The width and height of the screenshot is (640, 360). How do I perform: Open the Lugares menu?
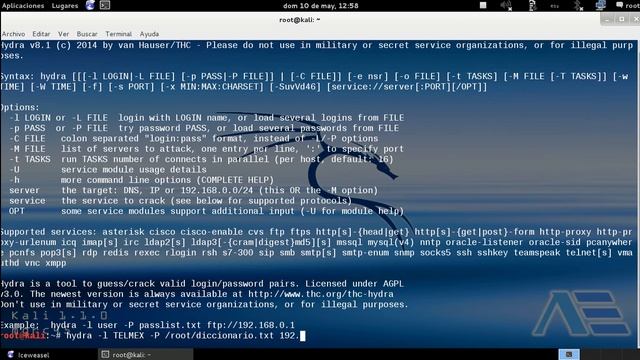click(65, 6)
